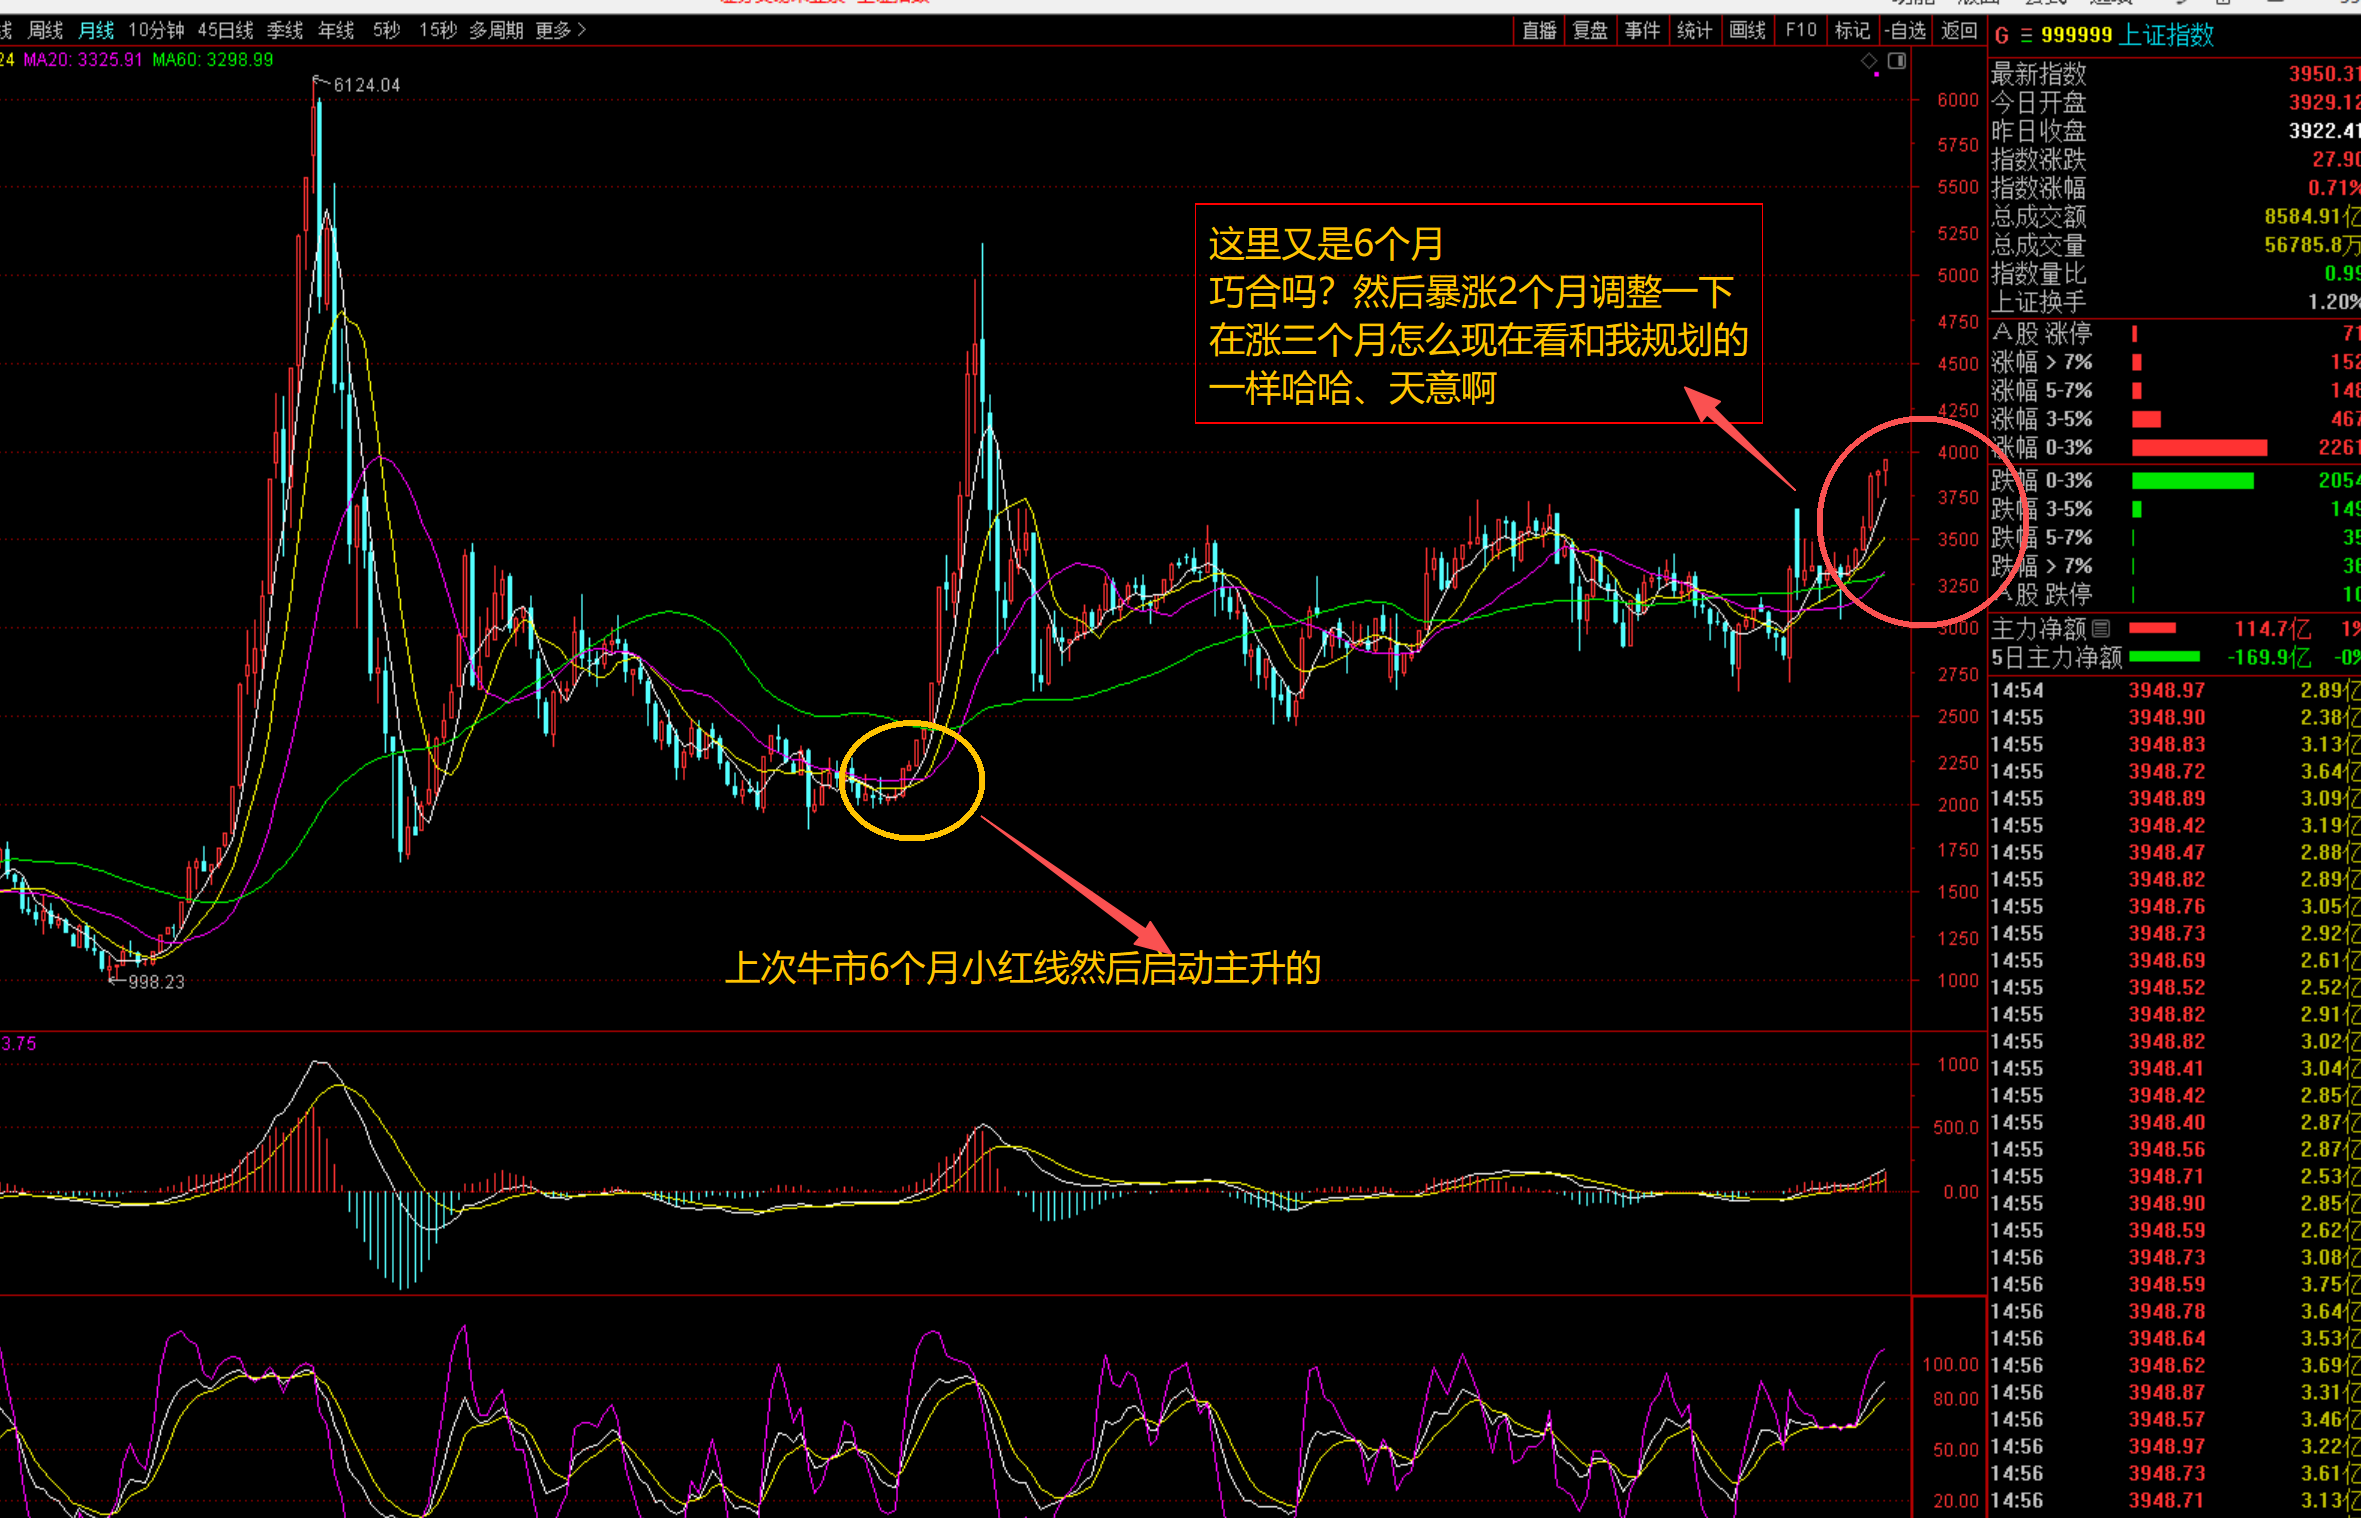Image resolution: width=2361 pixels, height=1518 pixels.
Task: Open the three-line menu icon by 999999
Action: tap(2026, 36)
